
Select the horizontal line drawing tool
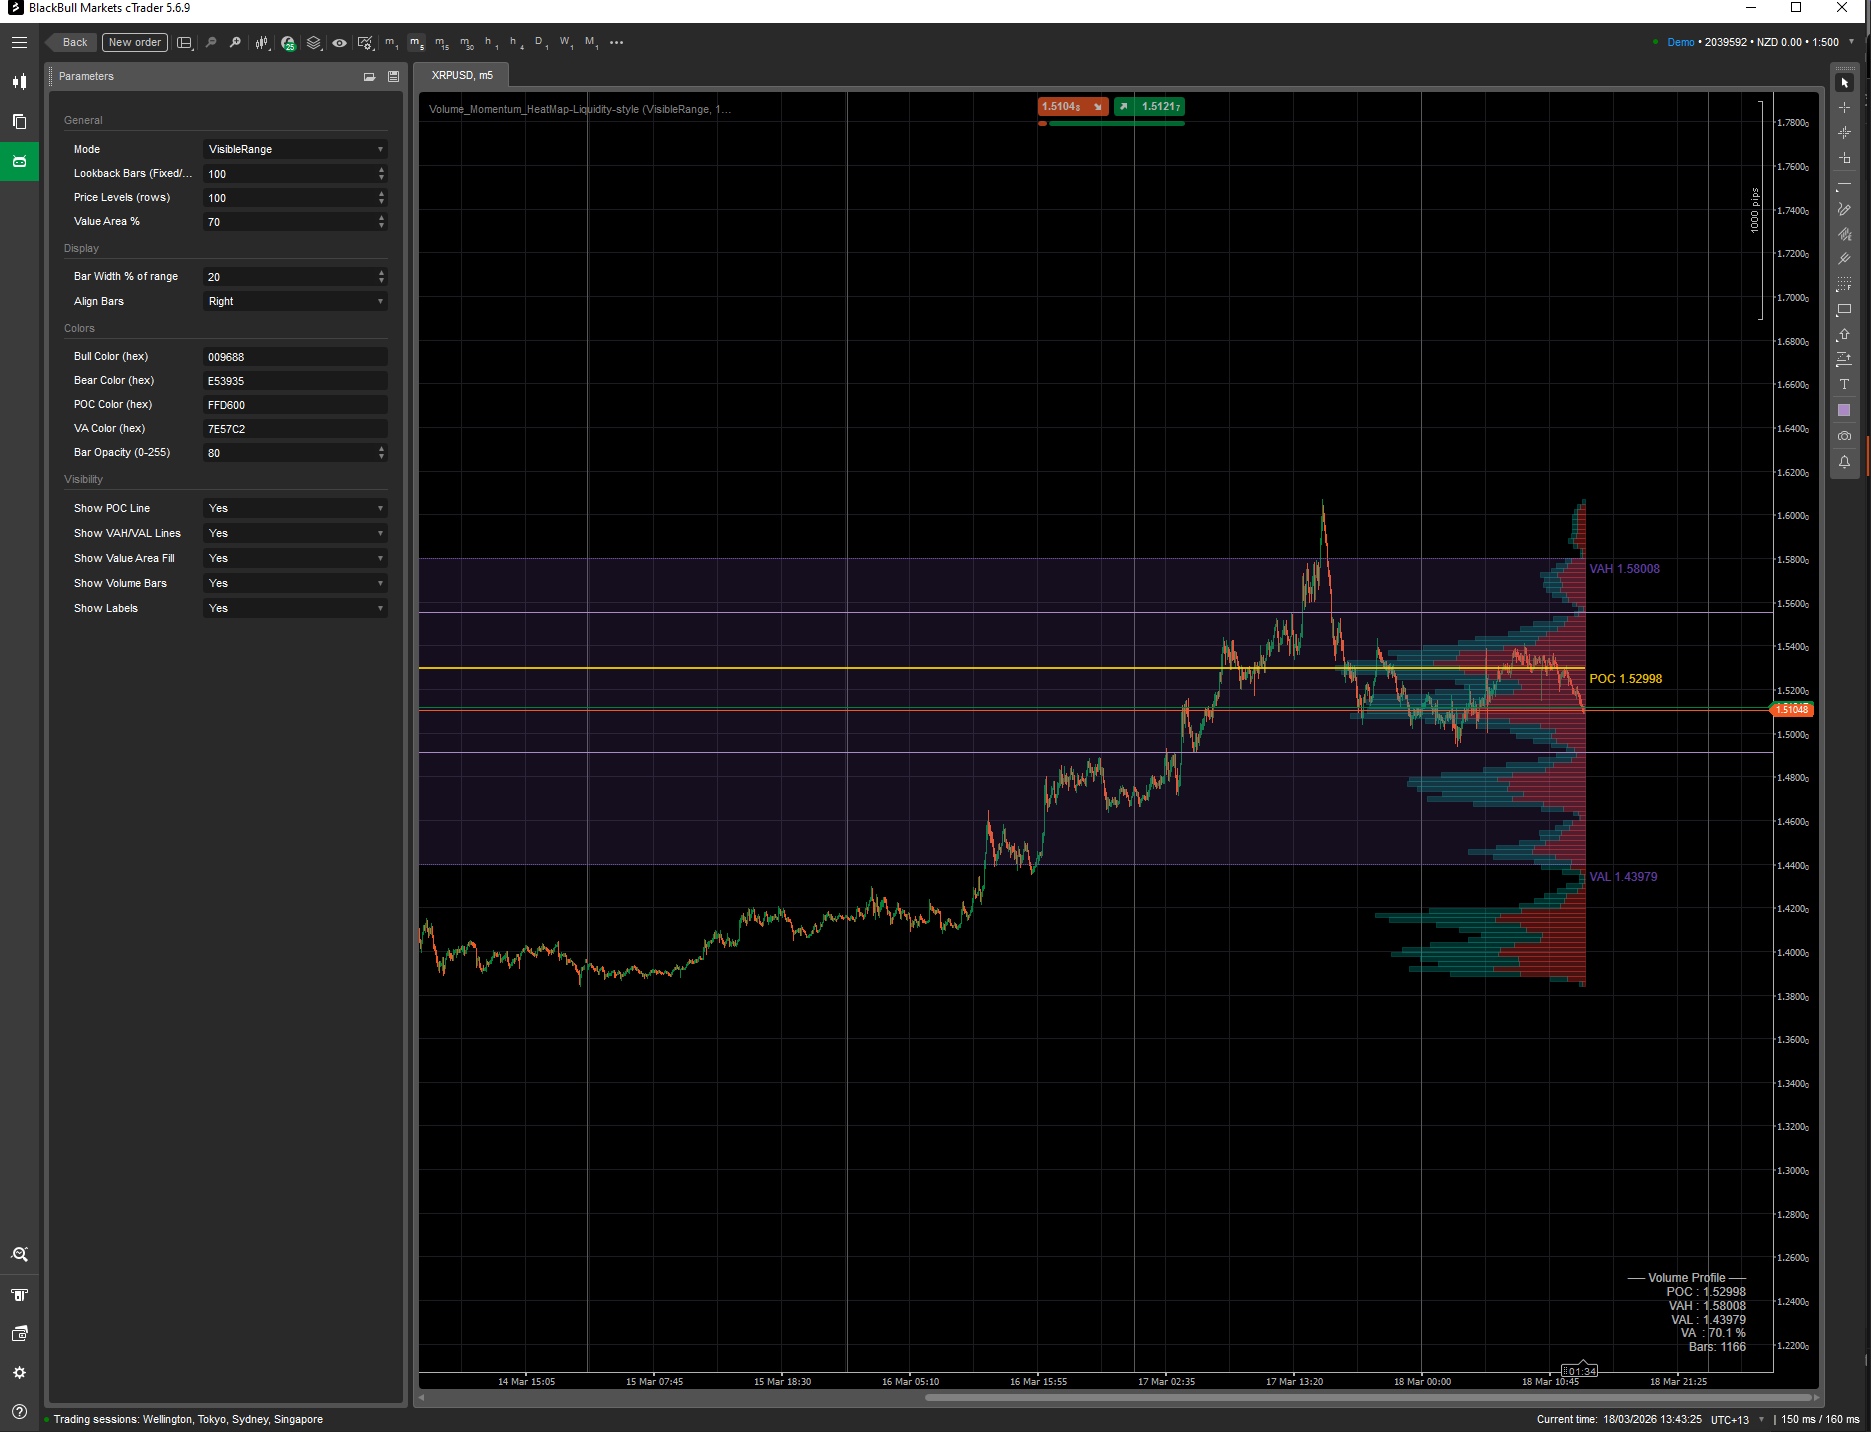(x=1845, y=184)
